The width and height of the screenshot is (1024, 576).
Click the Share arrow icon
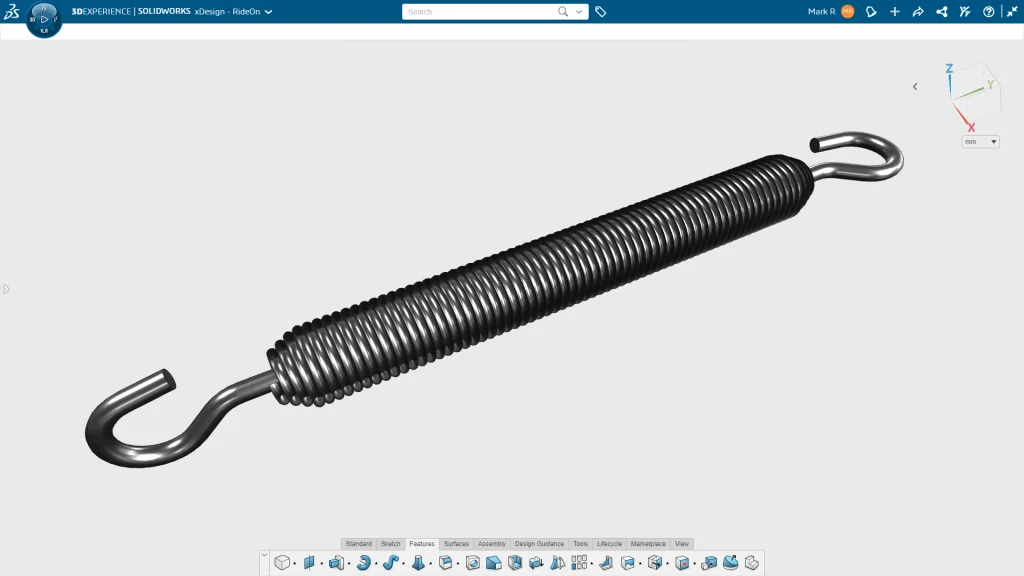918,12
